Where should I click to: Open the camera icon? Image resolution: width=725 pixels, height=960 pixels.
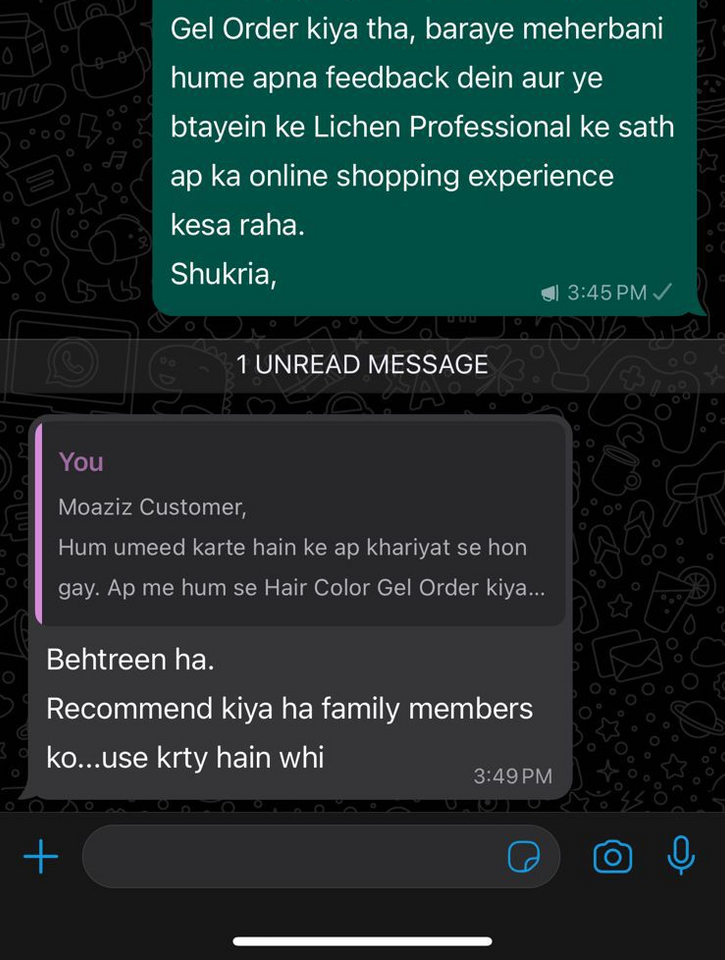[x=612, y=856]
